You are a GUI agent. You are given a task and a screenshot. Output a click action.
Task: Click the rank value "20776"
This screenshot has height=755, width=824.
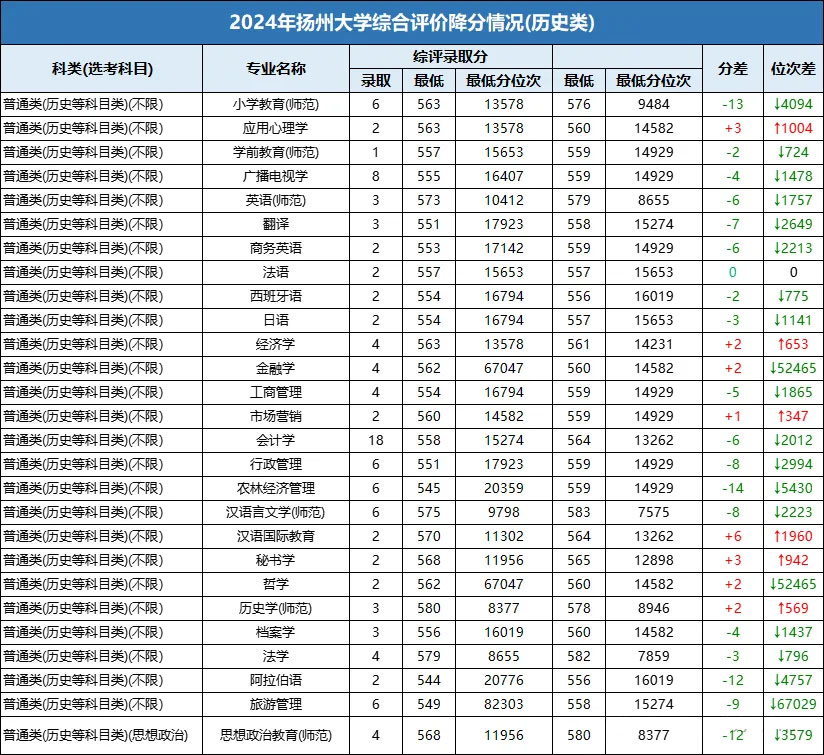click(x=503, y=680)
